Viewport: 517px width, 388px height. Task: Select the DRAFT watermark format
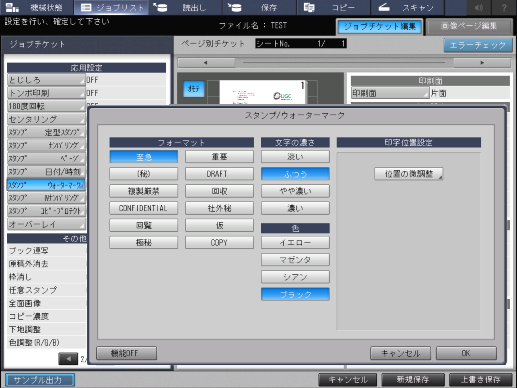pos(219,174)
